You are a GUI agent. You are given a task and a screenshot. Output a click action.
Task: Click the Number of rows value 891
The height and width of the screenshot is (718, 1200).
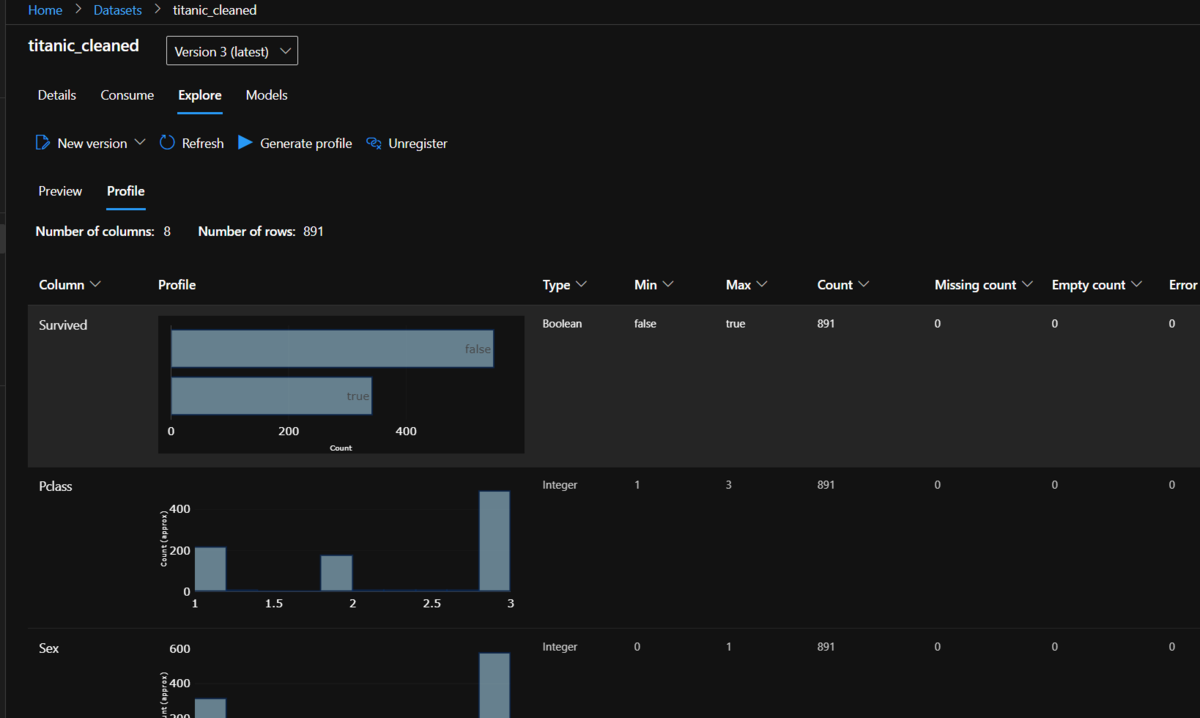(x=313, y=231)
